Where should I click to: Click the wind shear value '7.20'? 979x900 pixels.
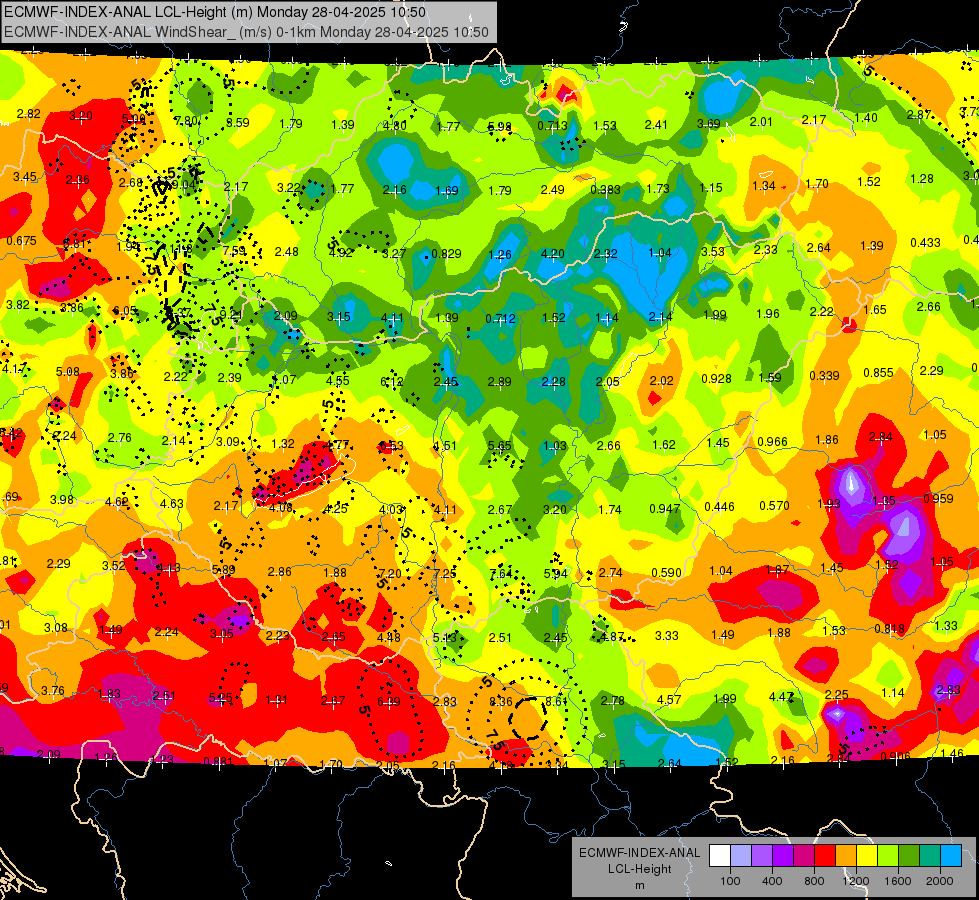390,573
